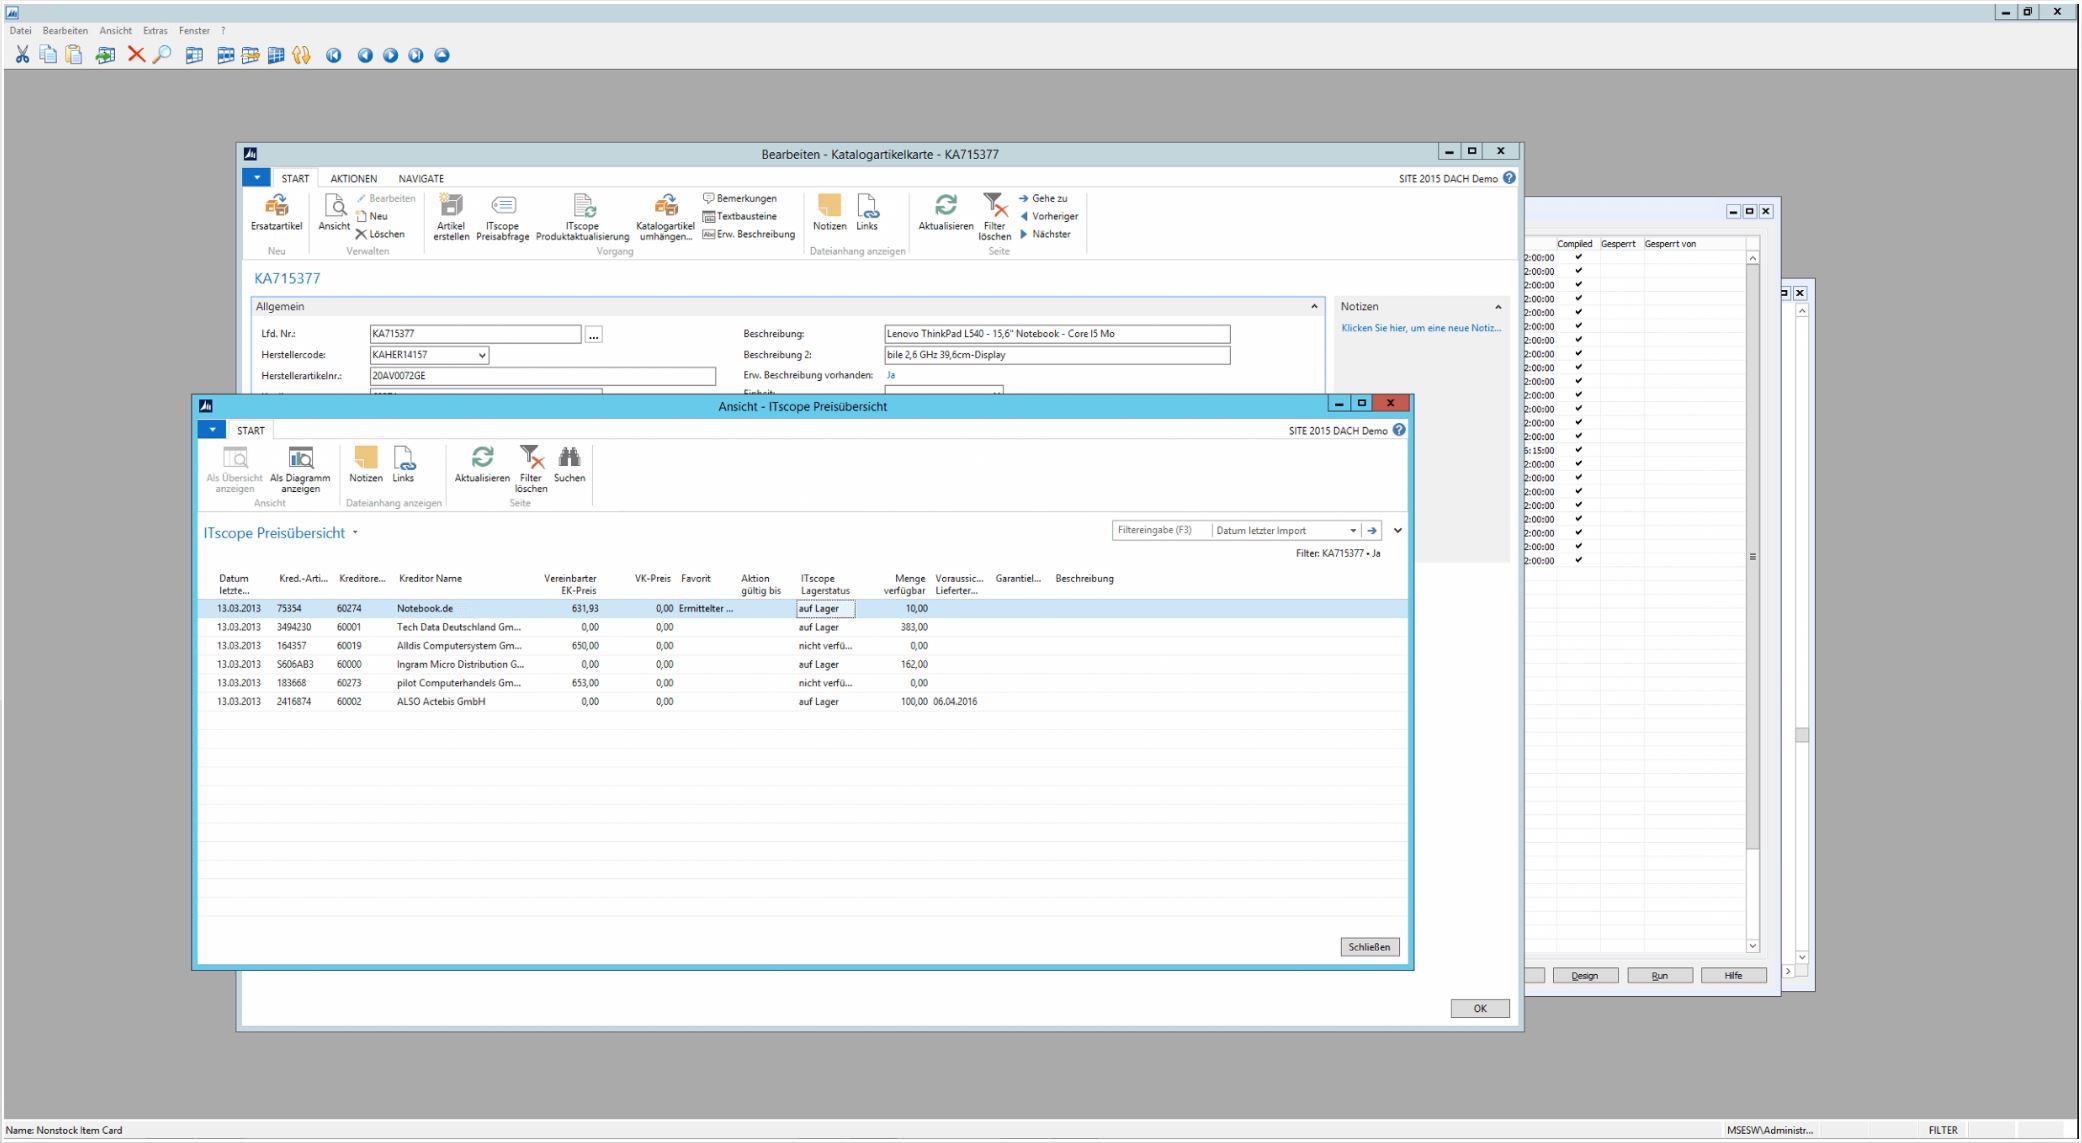Click link to create a new note
2082x1143 pixels.
tap(1420, 329)
